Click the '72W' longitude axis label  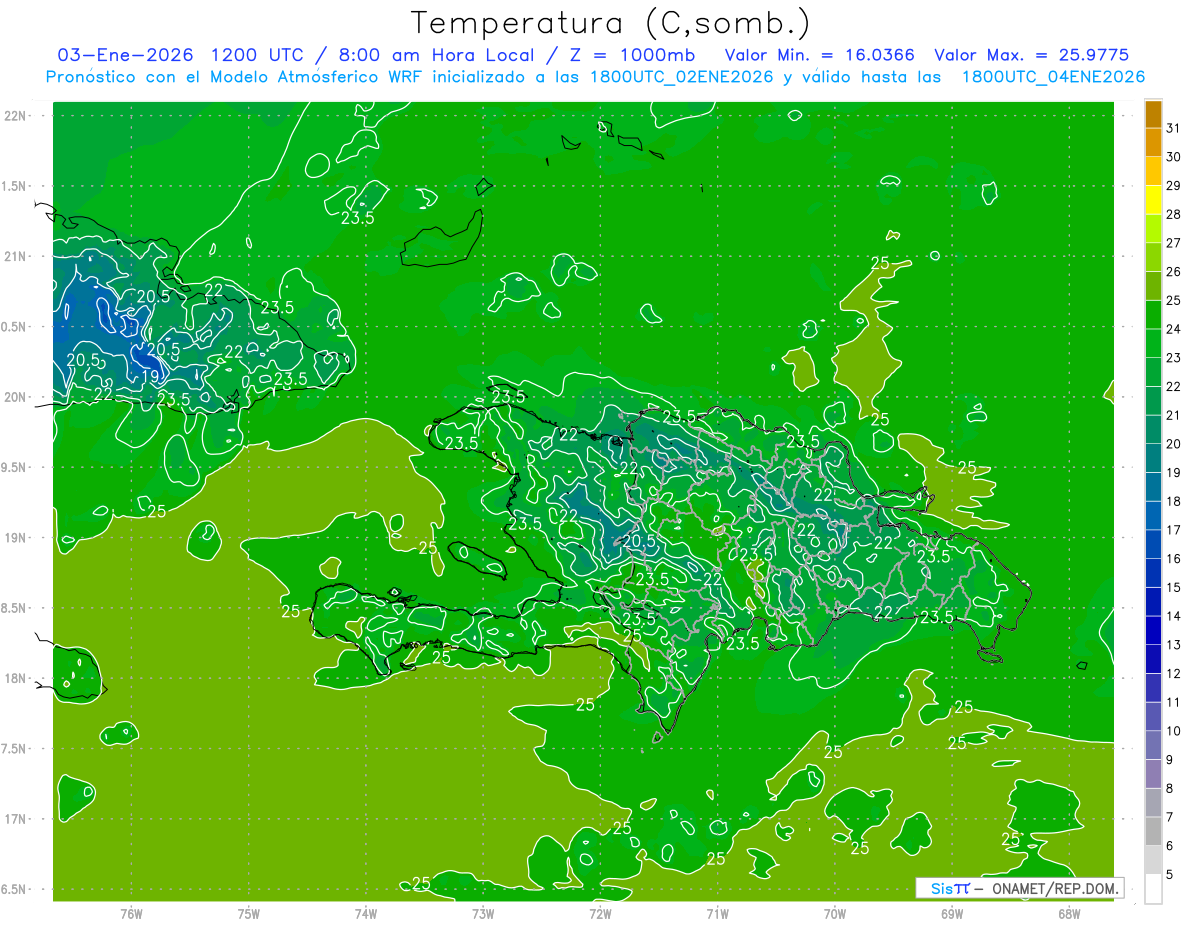[x=600, y=913]
